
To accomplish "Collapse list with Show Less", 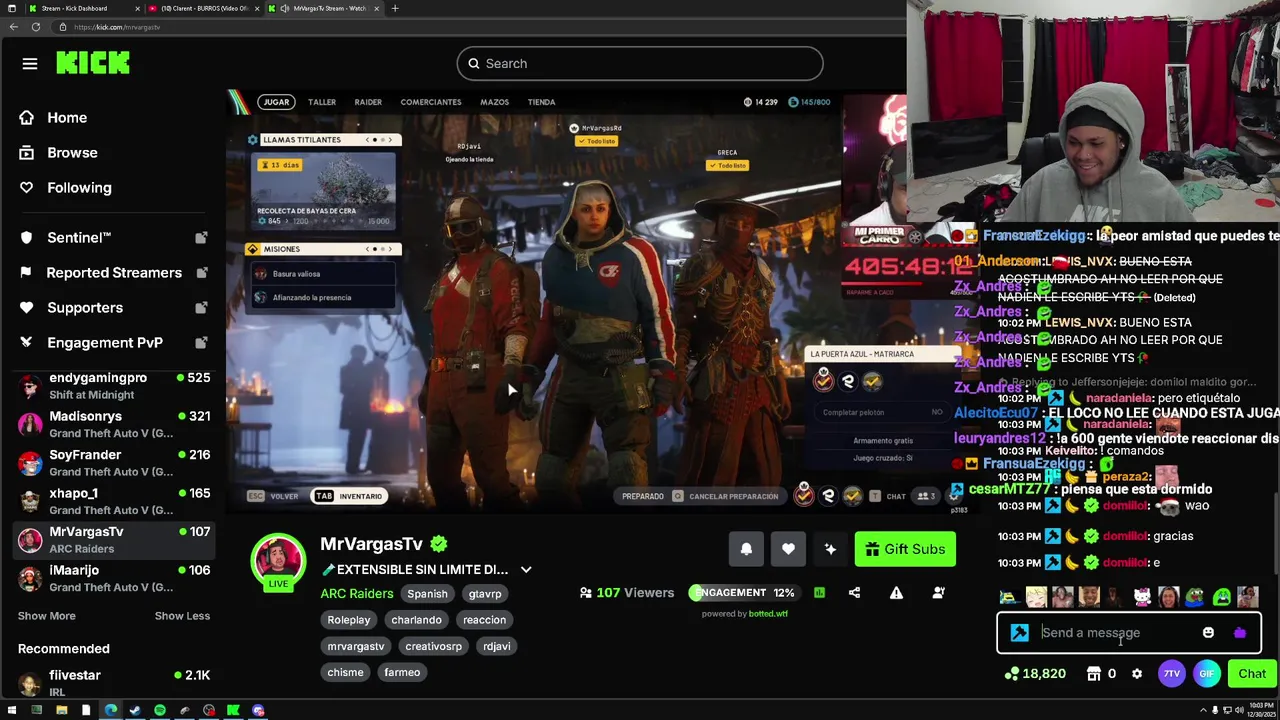I will [182, 616].
